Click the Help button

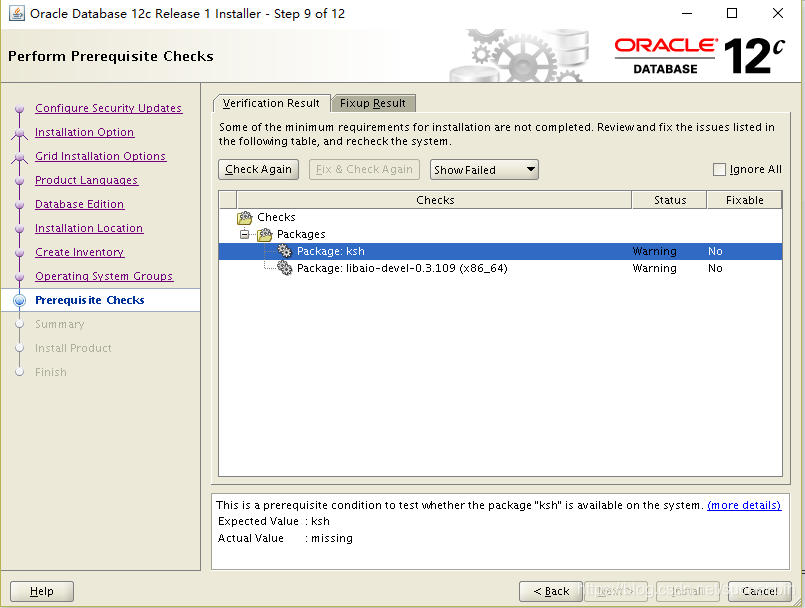pyautogui.click(x=42, y=591)
